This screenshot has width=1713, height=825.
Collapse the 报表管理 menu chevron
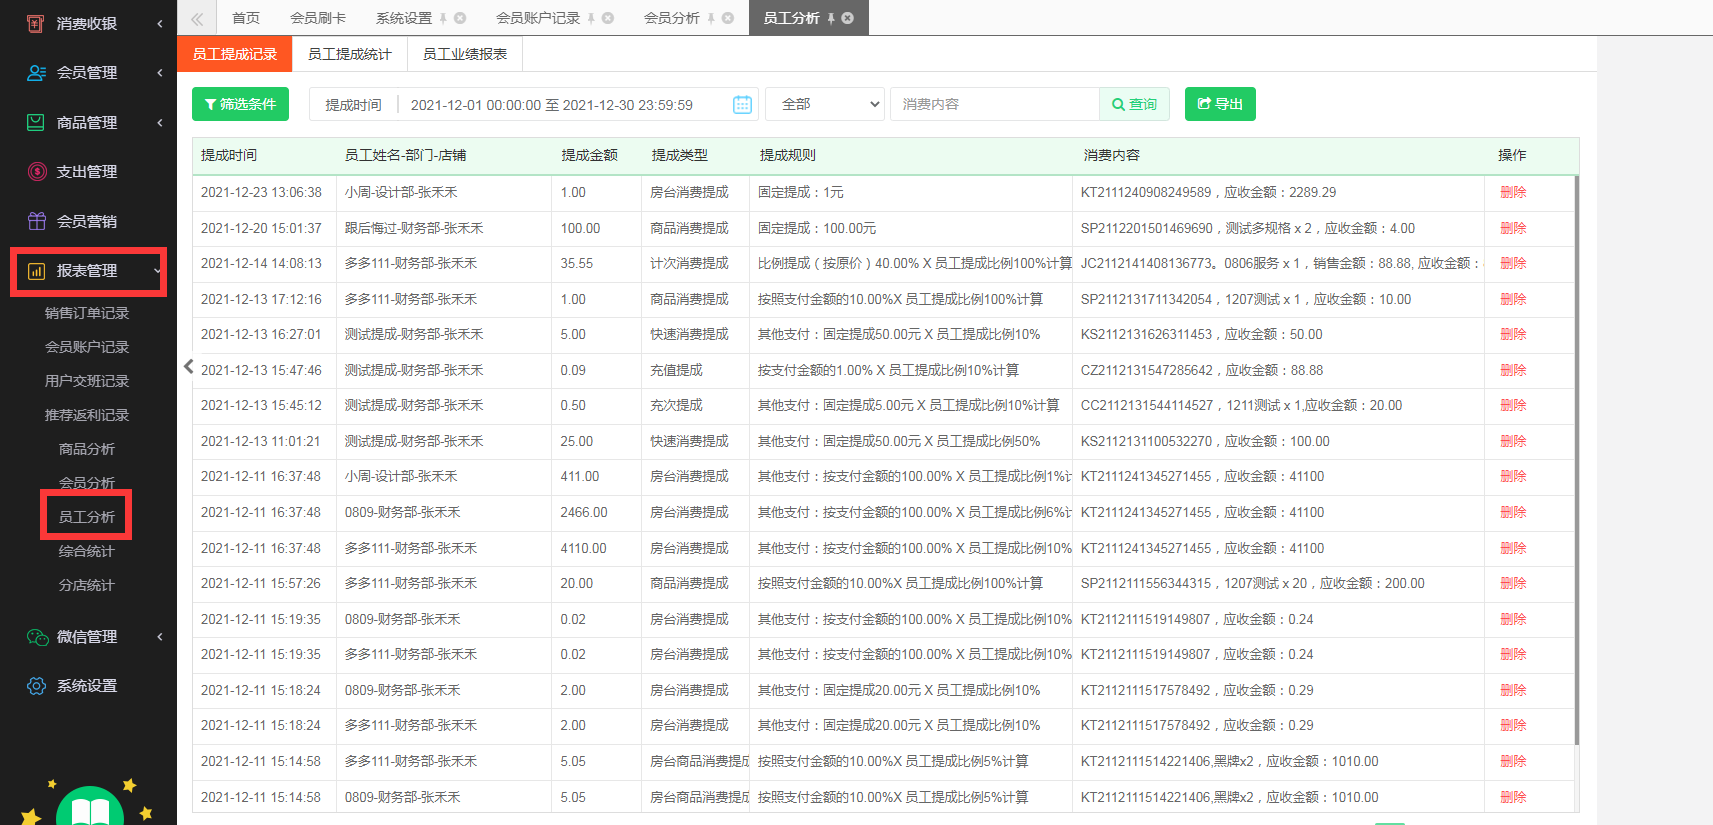point(157,271)
